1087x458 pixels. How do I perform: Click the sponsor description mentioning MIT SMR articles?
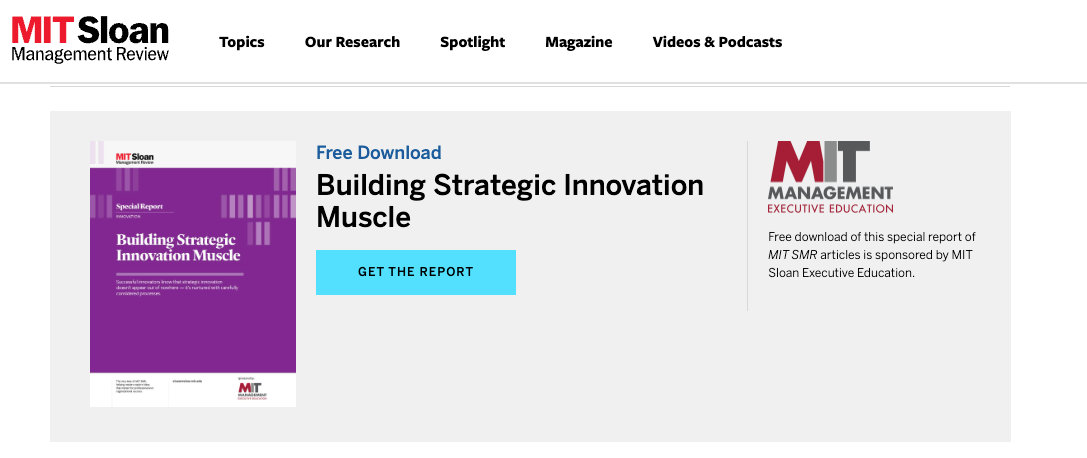[871, 255]
